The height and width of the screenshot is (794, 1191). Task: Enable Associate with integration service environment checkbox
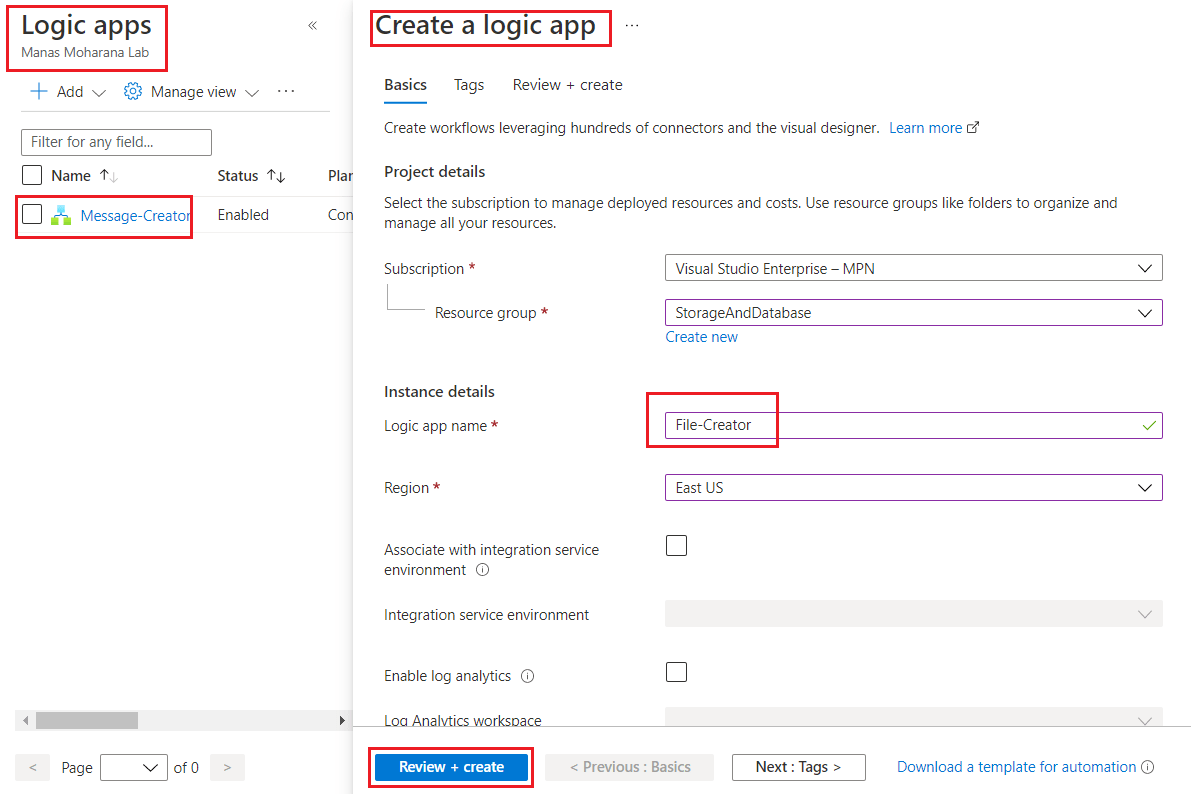[676, 546]
